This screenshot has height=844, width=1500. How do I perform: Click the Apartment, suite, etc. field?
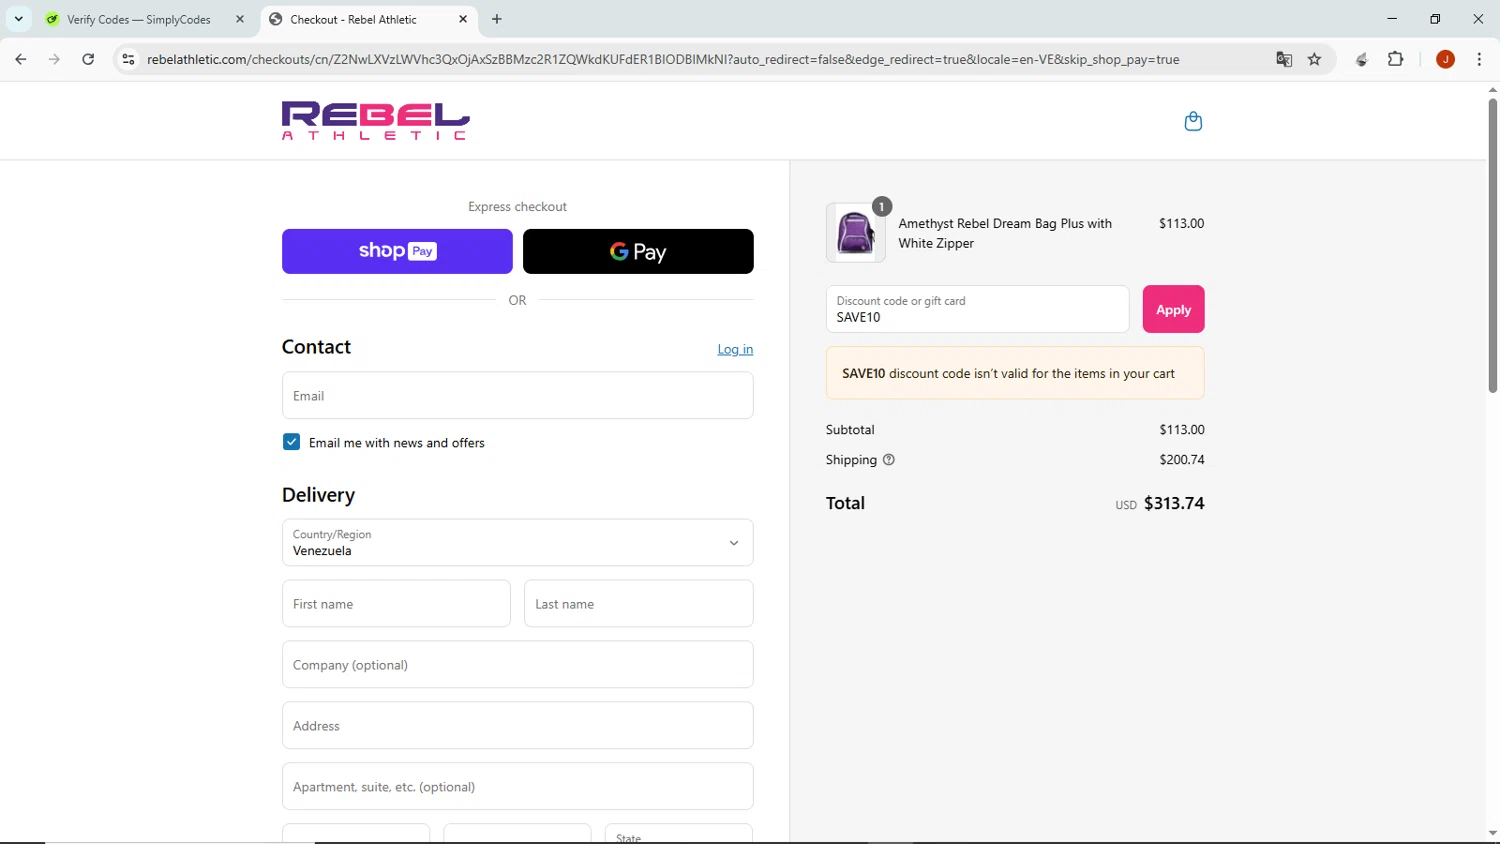(517, 787)
